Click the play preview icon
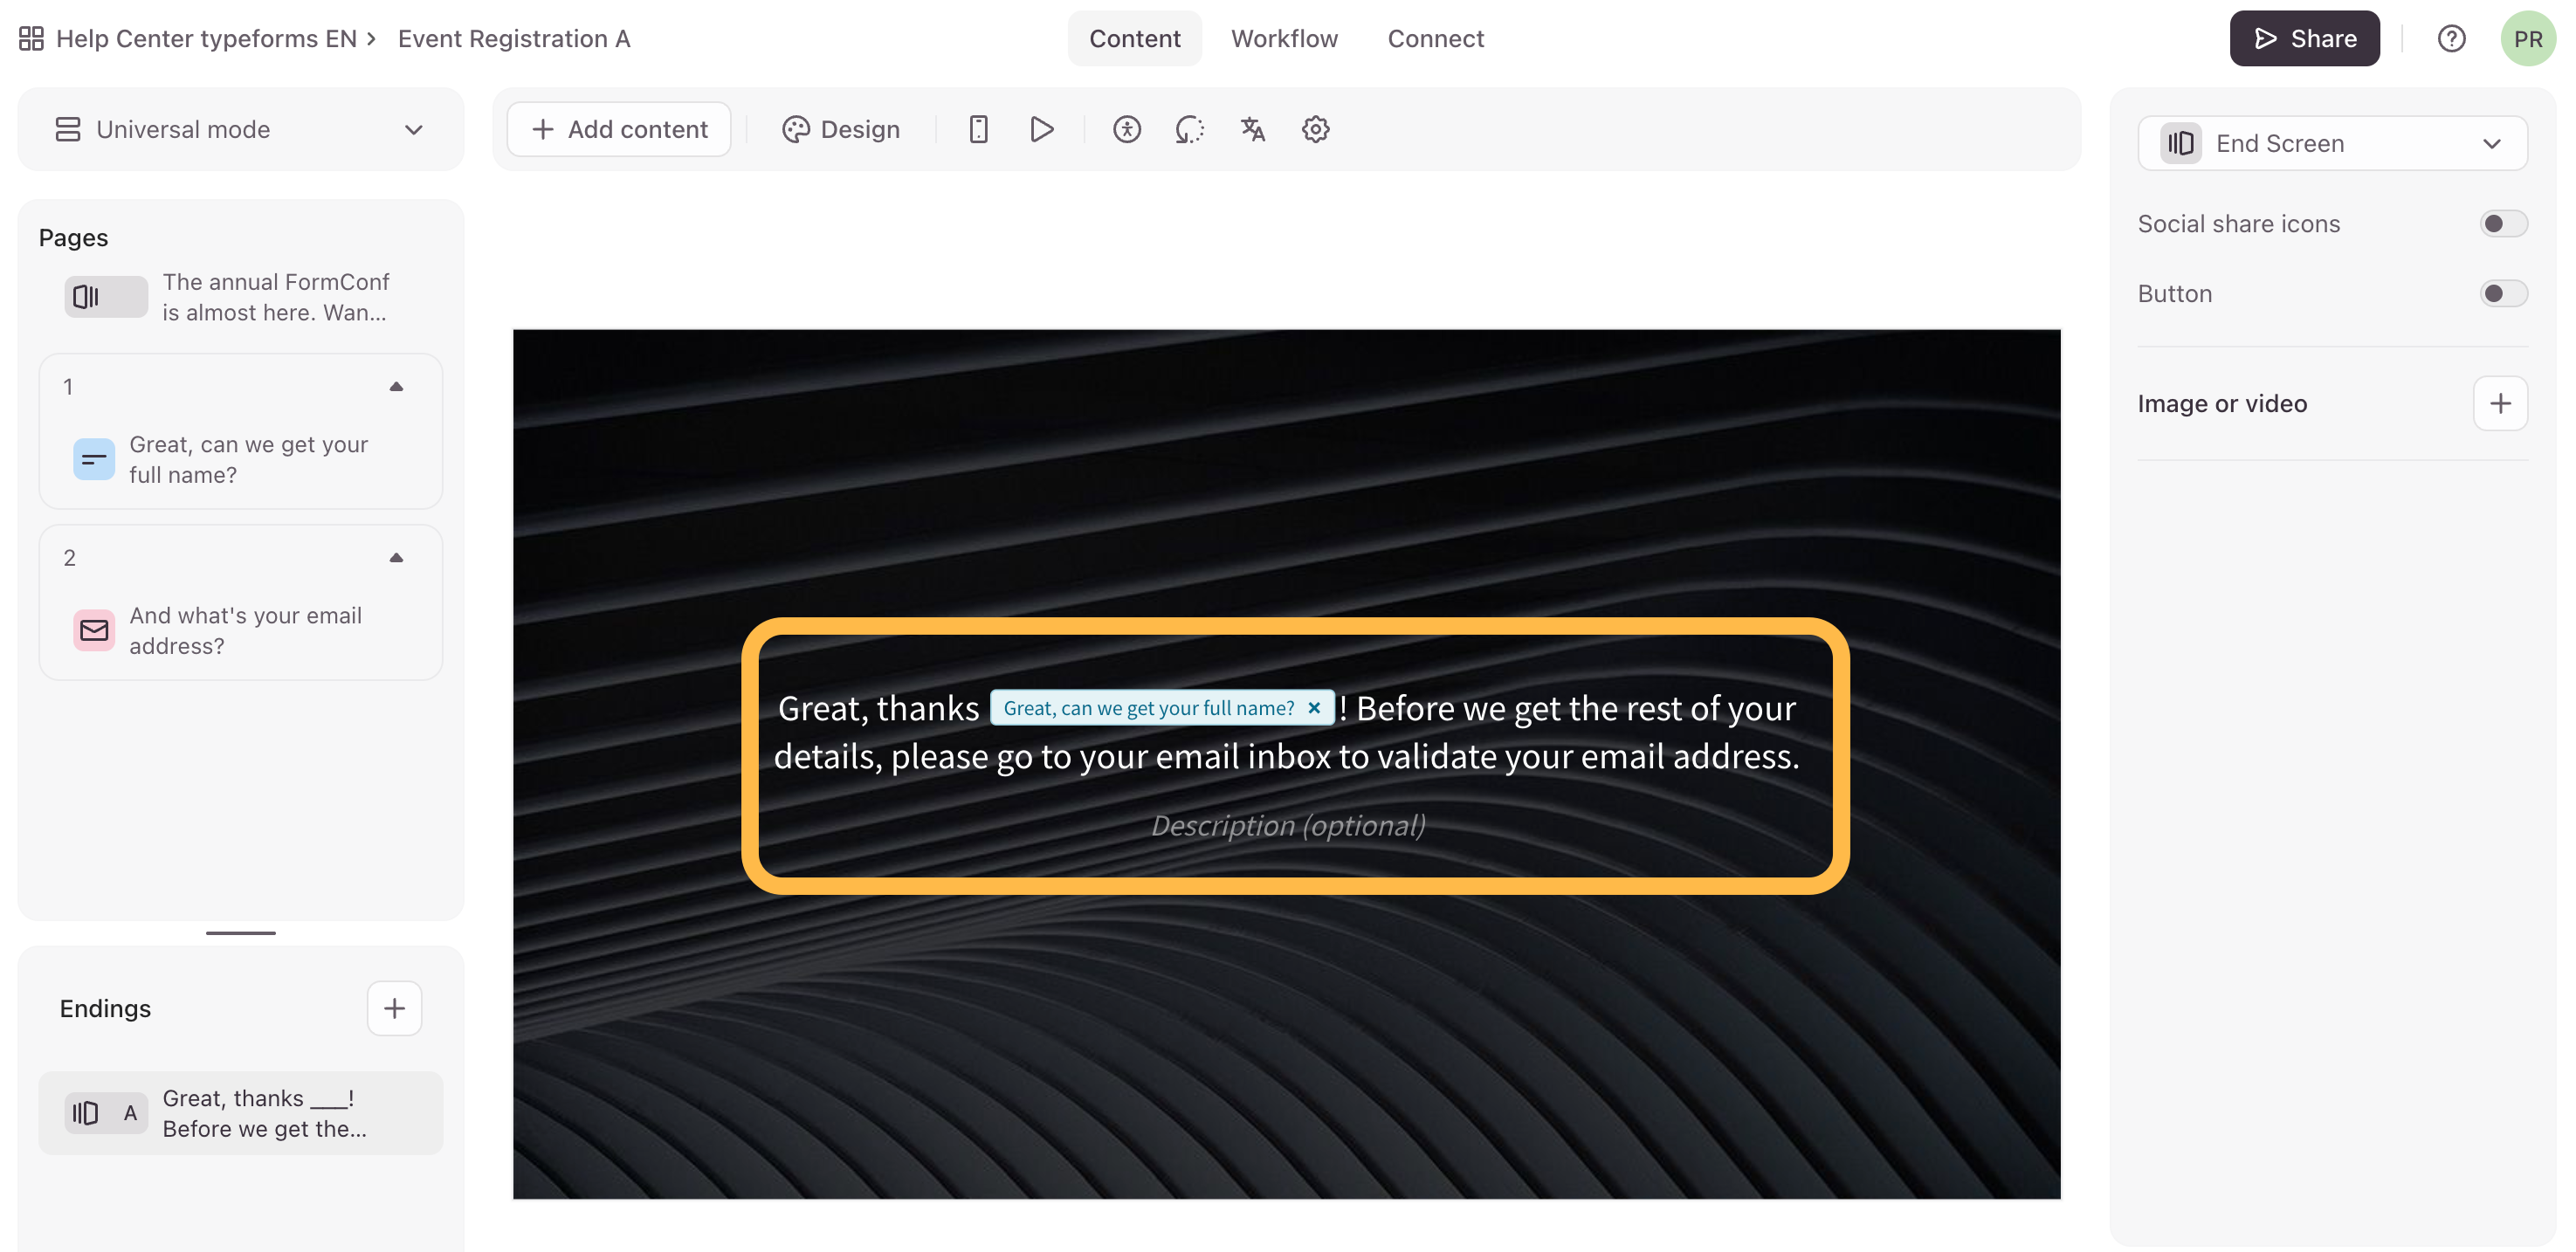The width and height of the screenshot is (2576, 1252). point(1041,129)
